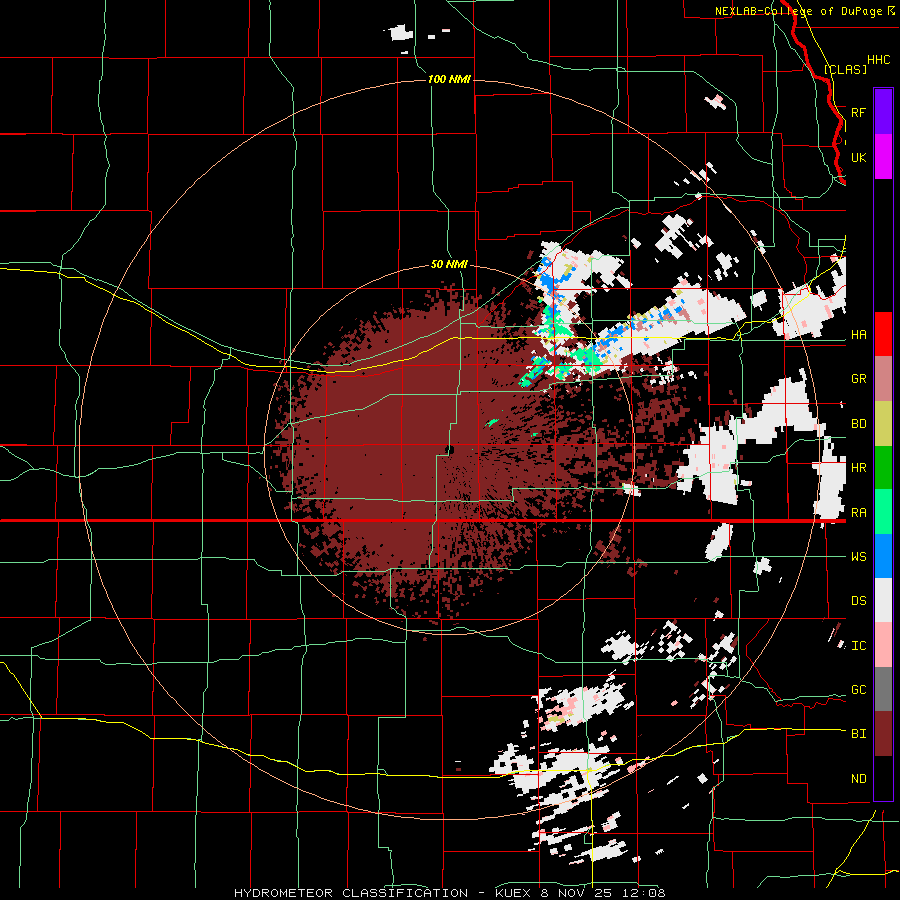Click the bright green RA legend swatch

[883, 512]
